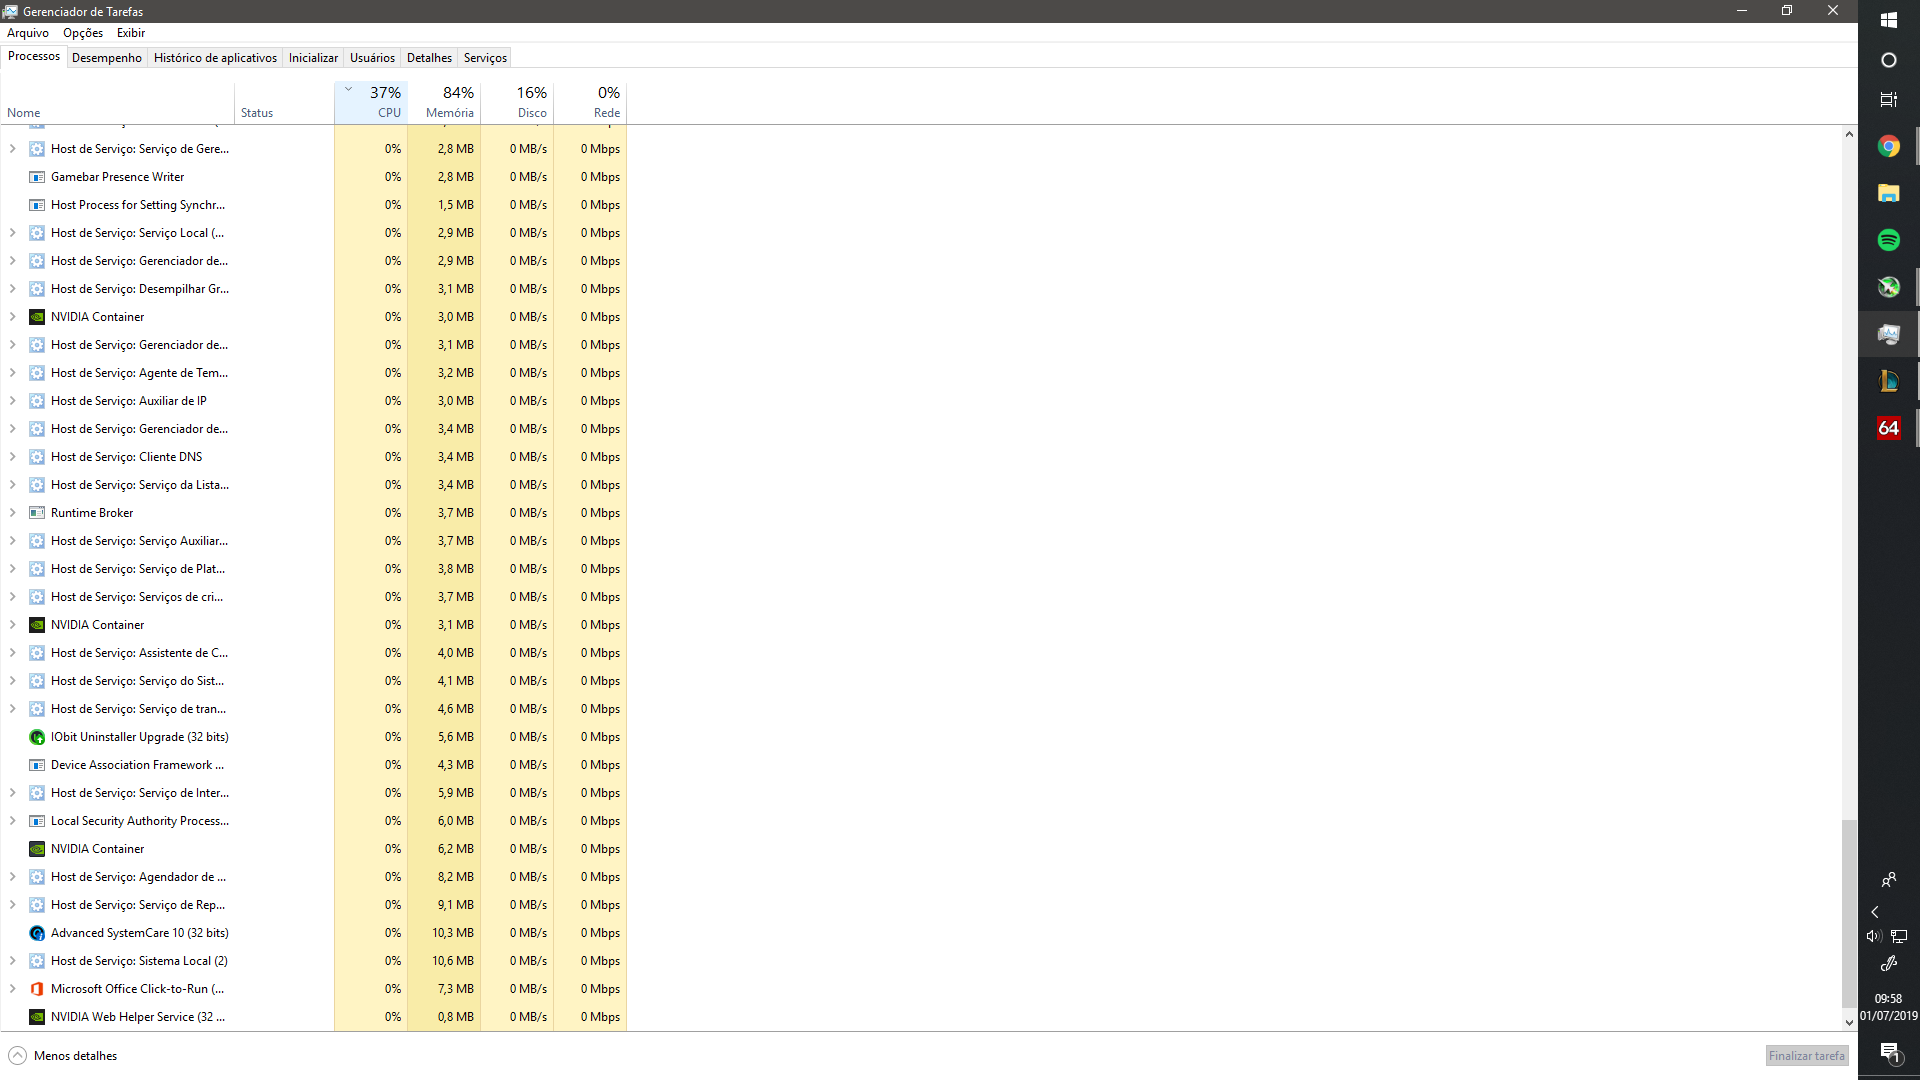Open Google Chrome from the taskbar
This screenshot has width=1920, height=1080.
click(1888, 147)
